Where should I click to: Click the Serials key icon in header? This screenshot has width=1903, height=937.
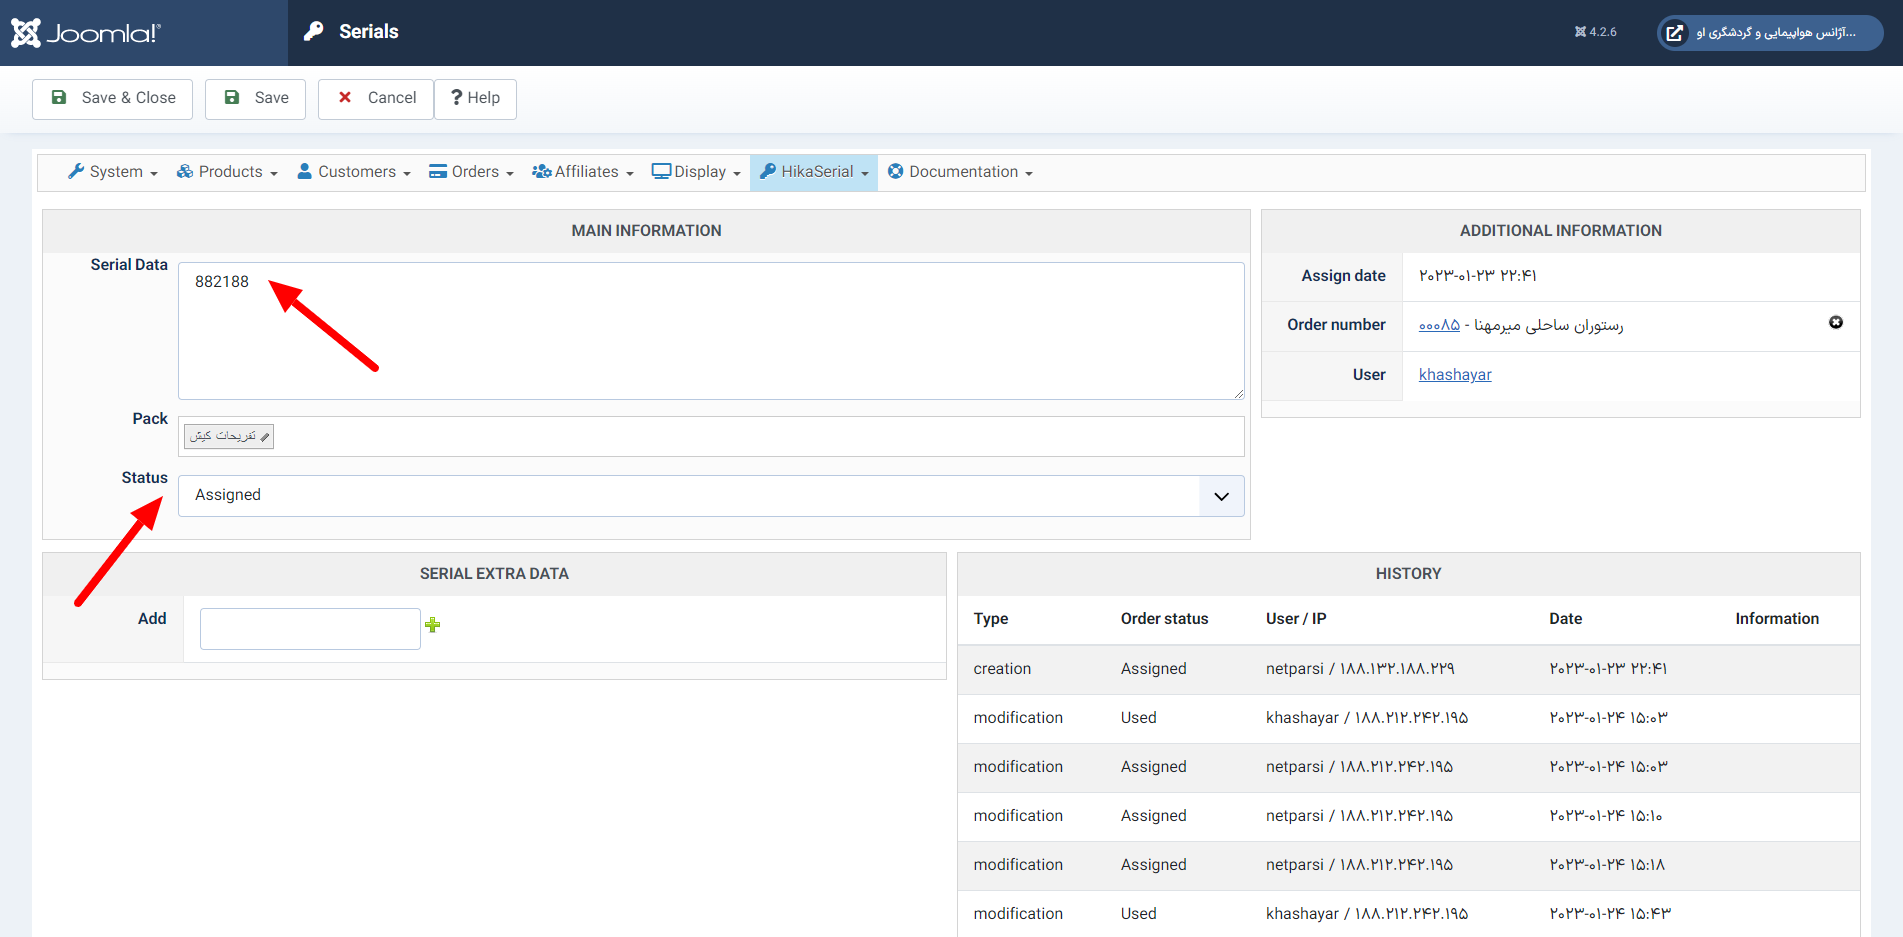[x=314, y=31]
